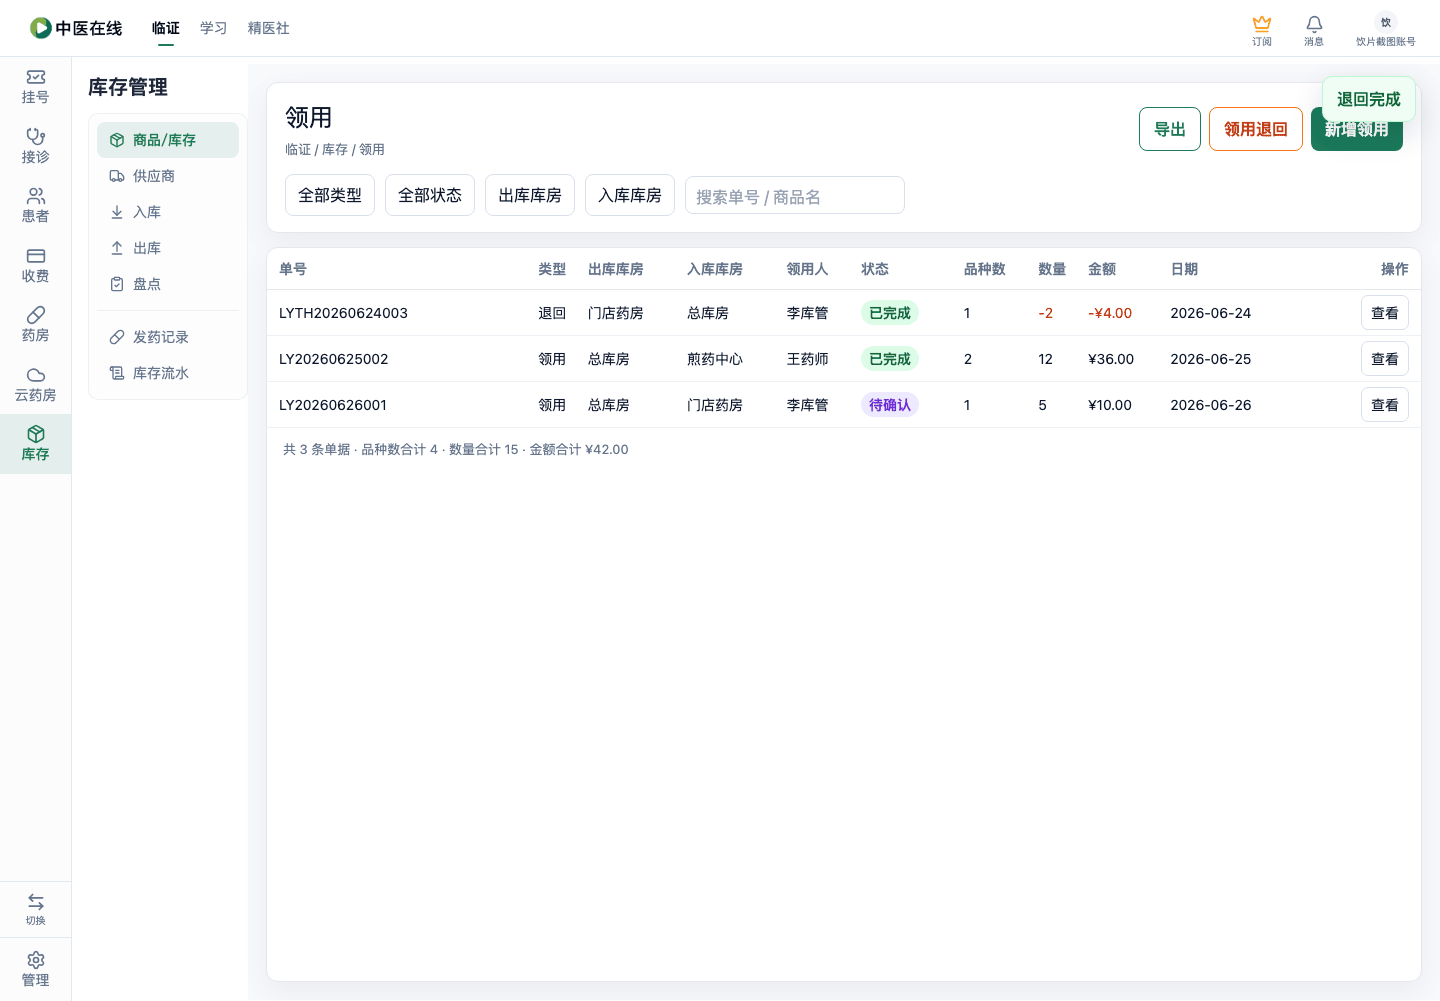Go to 患者 patients sidebar icon
This screenshot has width=1440, height=1001.
coord(36,196)
